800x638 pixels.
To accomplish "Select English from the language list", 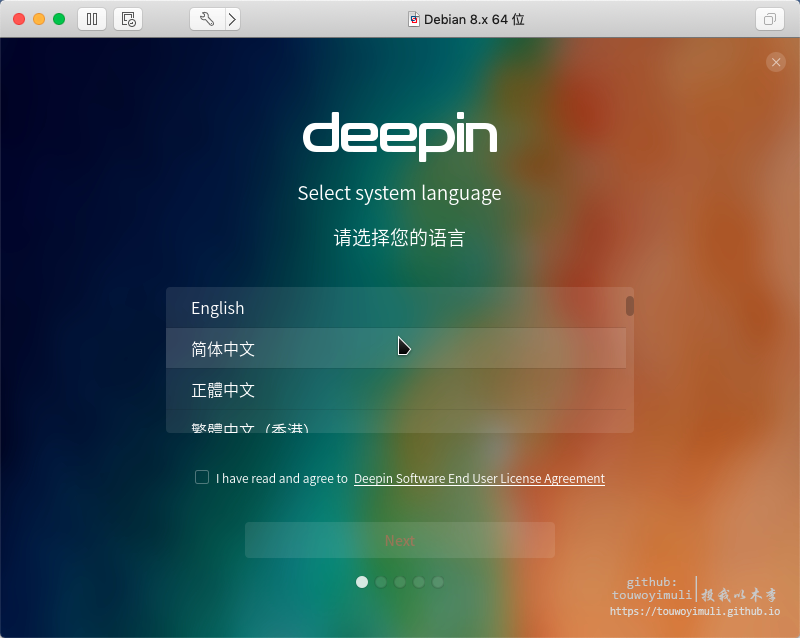I will pyautogui.click(x=396, y=308).
